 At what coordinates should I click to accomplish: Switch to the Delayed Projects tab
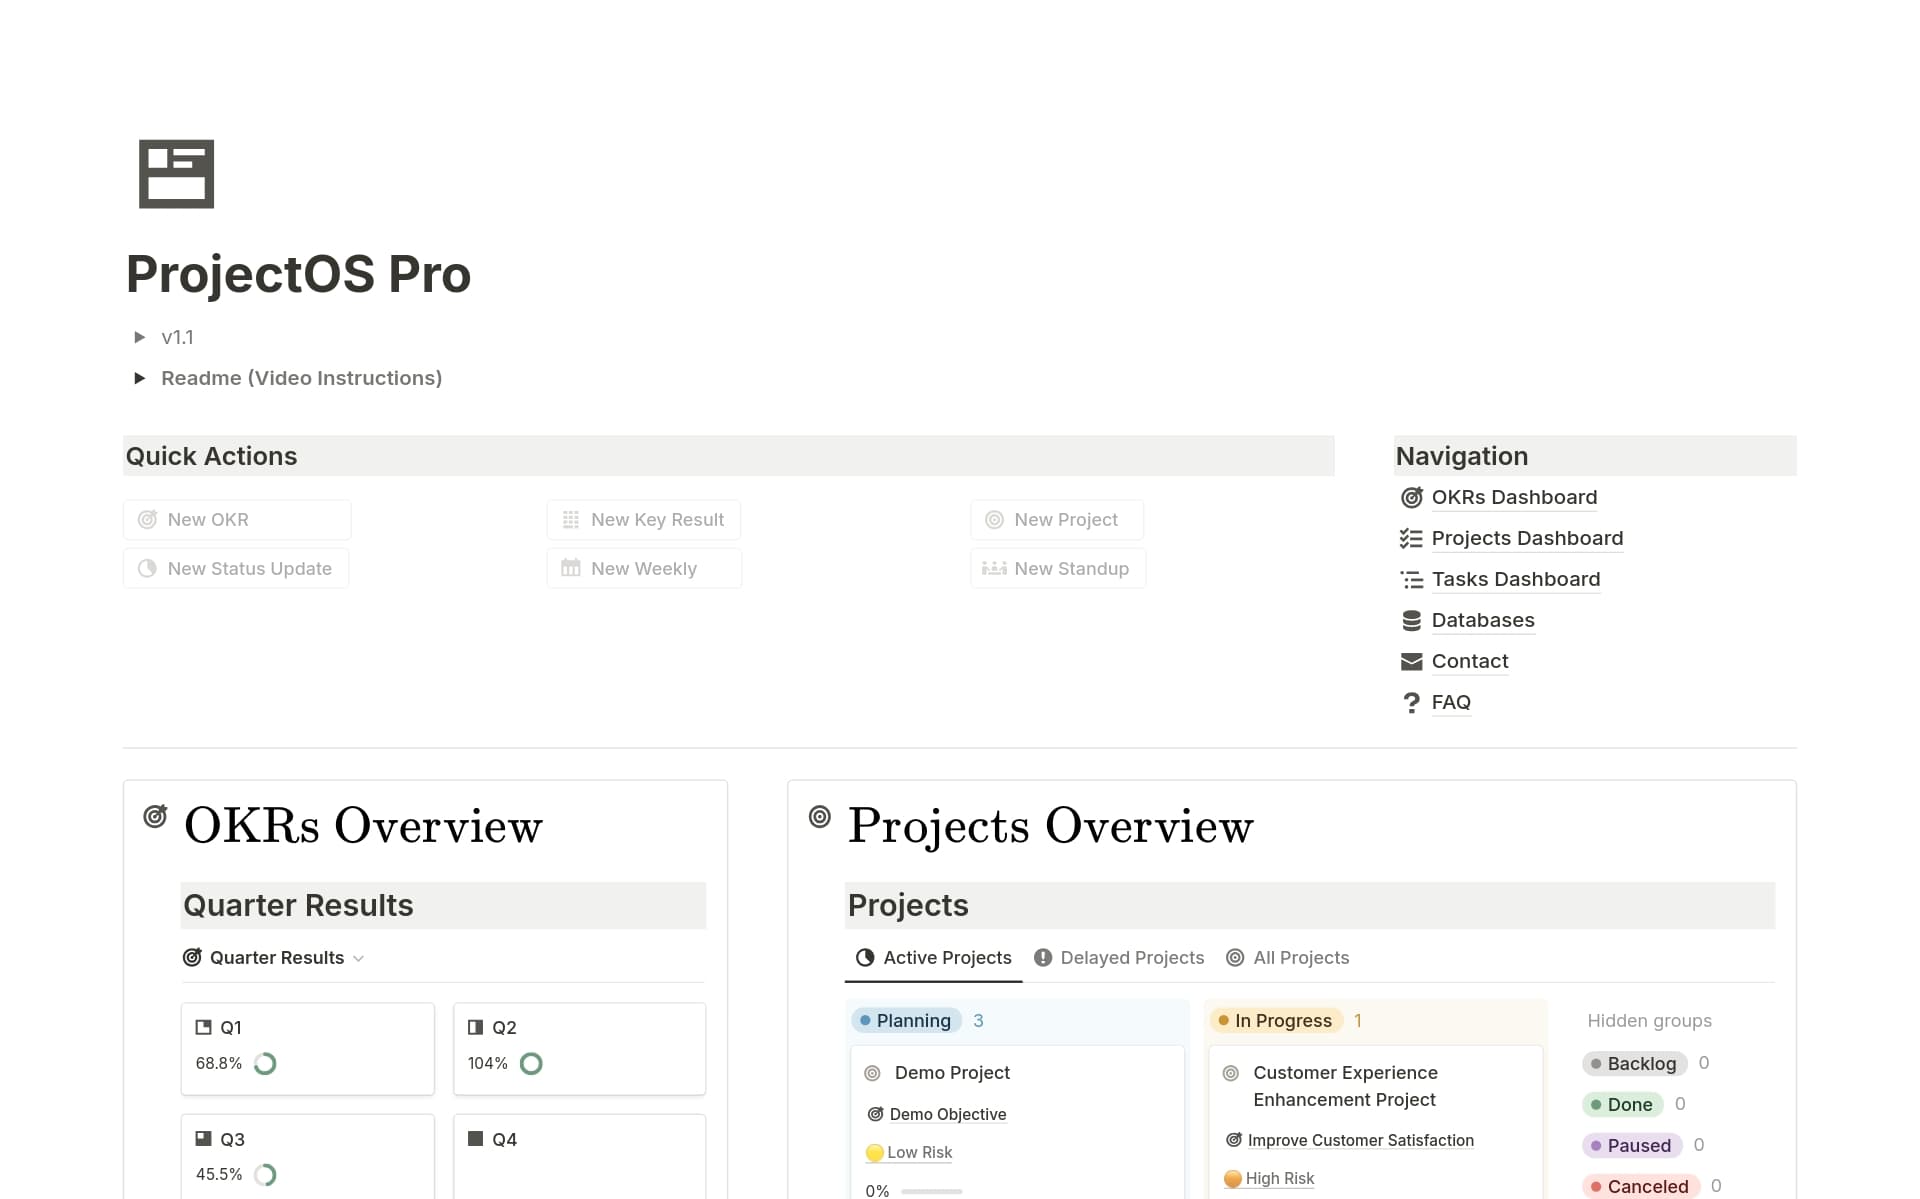[1119, 958]
